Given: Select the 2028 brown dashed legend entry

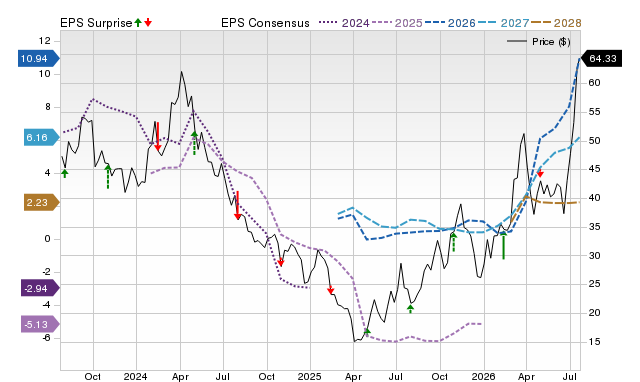Looking at the screenshot, I should (x=556, y=23).
